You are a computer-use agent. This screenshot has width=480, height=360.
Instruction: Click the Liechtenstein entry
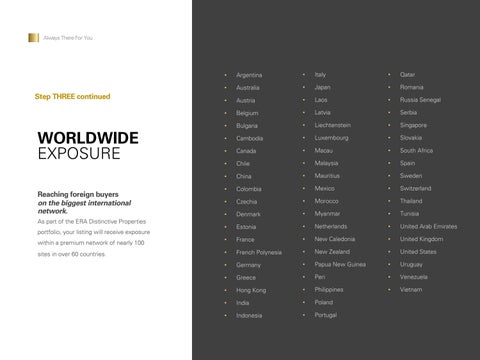(333, 125)
